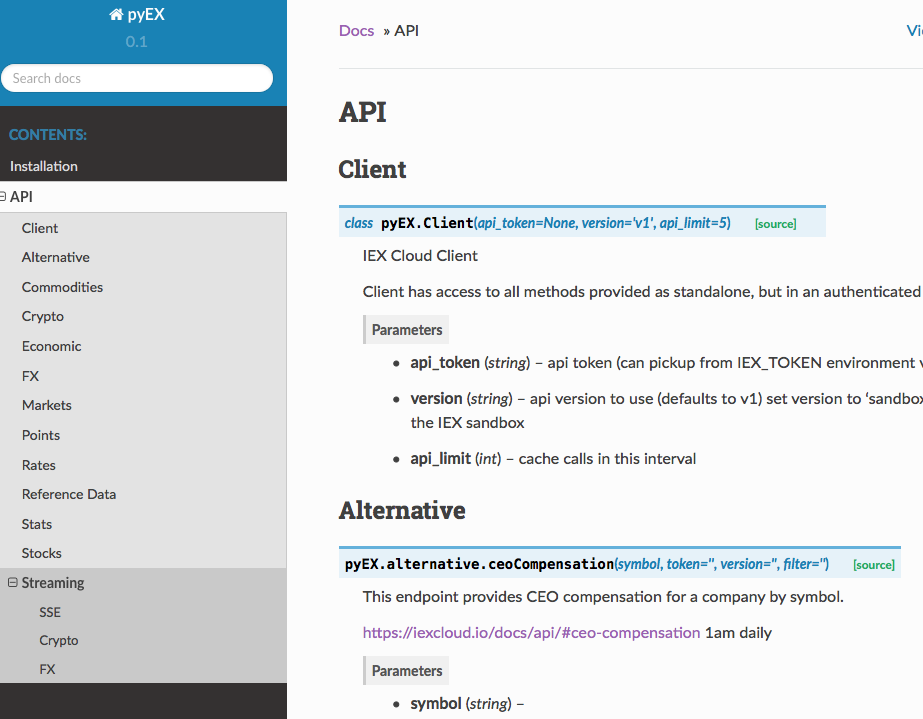Collapse the Streaming subsection

[x=12, y=582]
